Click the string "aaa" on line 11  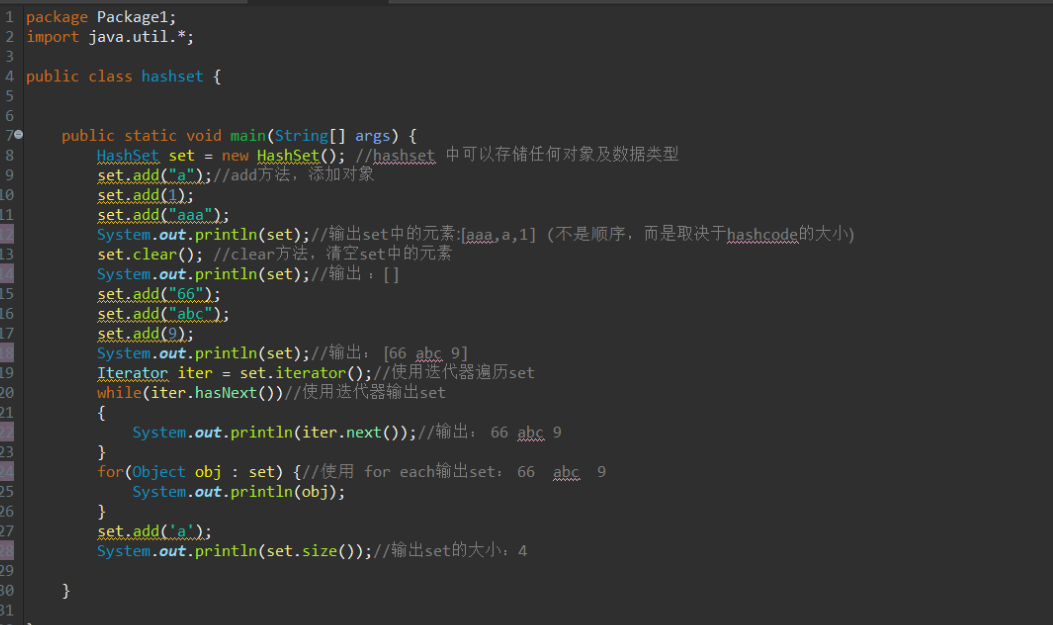[x=190, y=214]
